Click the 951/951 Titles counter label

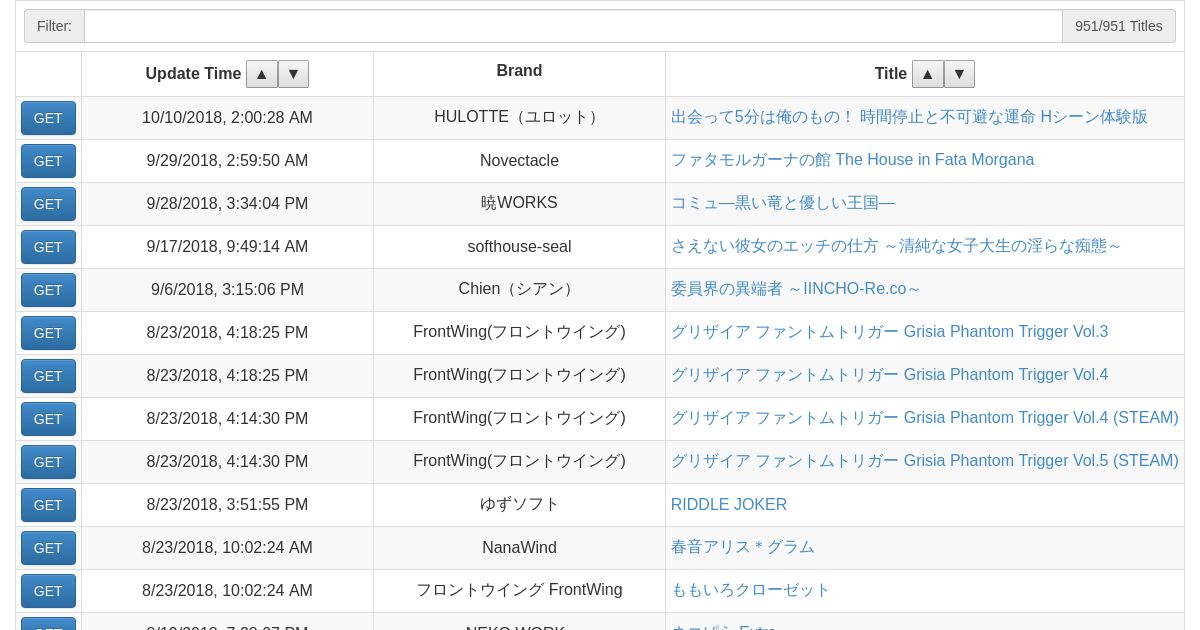pos(1118,26)
